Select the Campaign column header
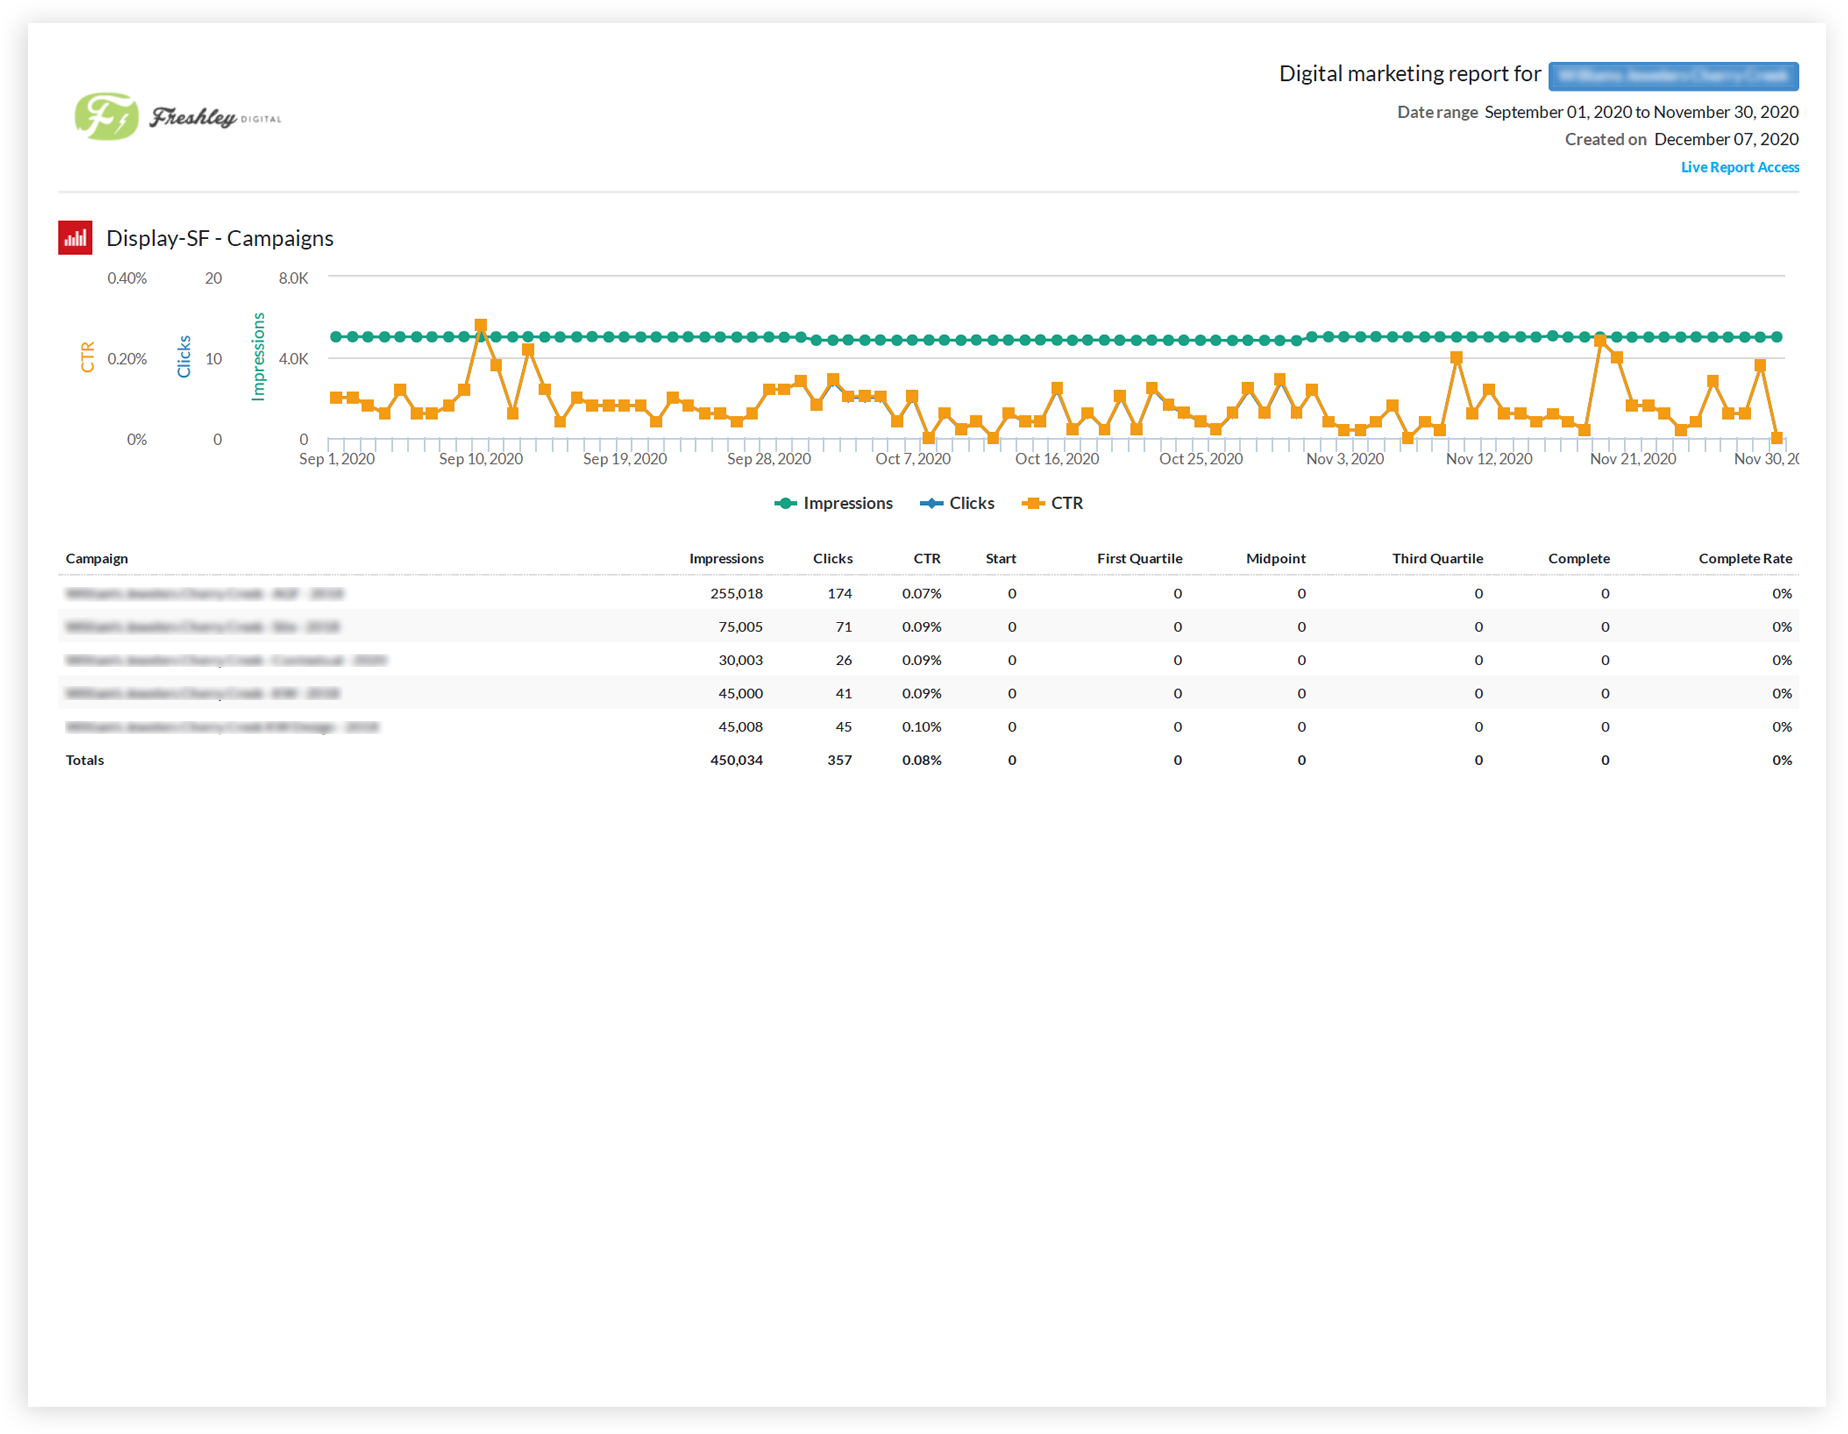This screenshot has height=1434, width=1848. pos(96,558)
